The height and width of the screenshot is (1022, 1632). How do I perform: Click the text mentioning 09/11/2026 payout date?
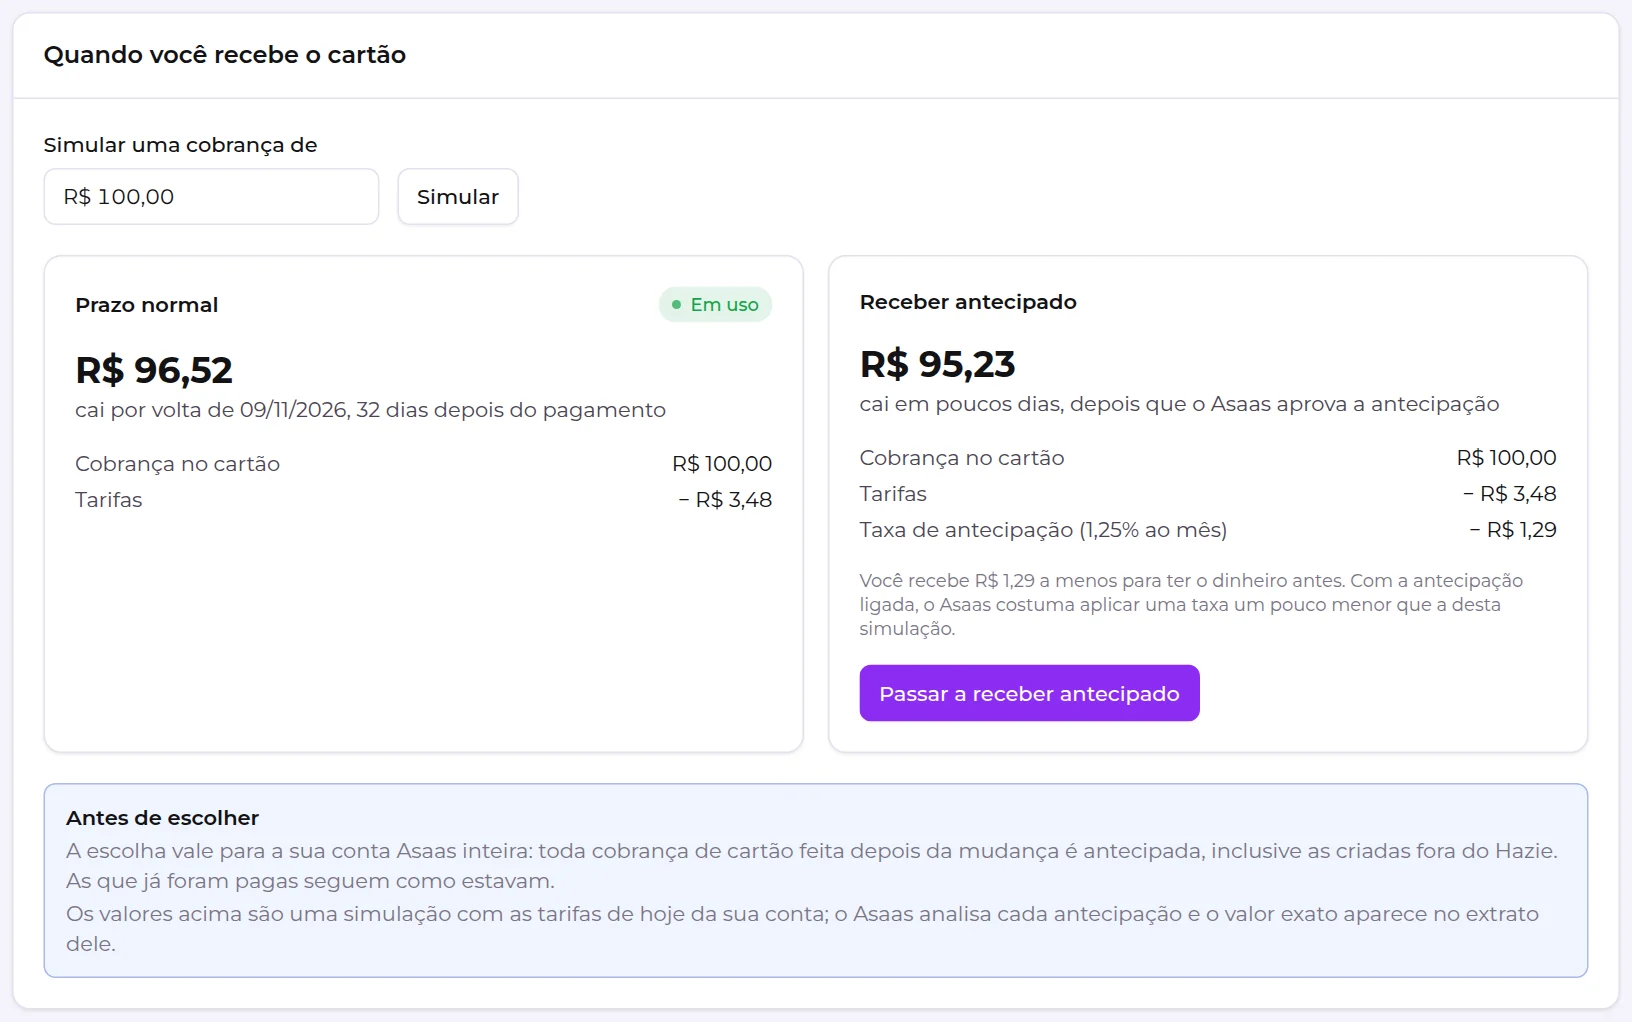[370, 410]
